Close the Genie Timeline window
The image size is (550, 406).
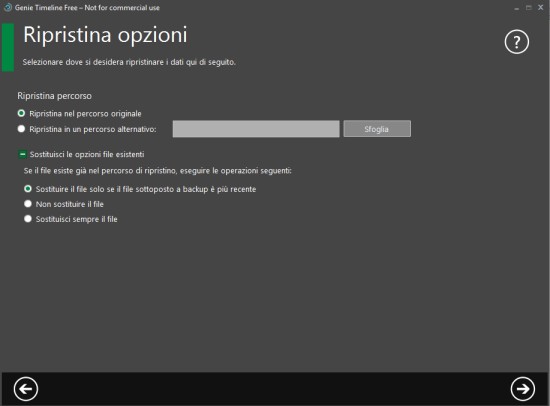coord(541,7)
